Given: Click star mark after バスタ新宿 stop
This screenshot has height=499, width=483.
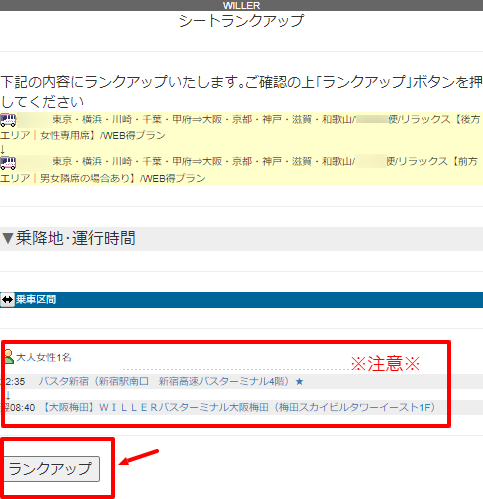Looking at the screenshot, I should click(299, 382).
